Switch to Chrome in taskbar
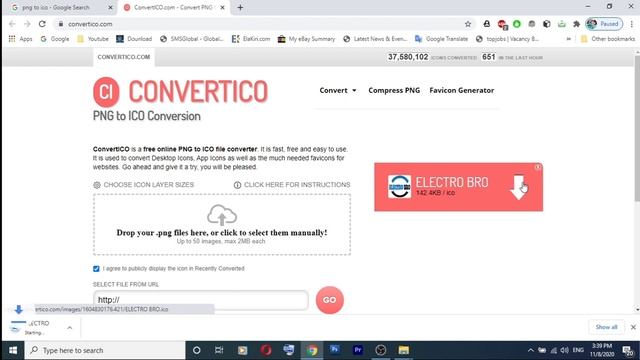 (312, 350)
